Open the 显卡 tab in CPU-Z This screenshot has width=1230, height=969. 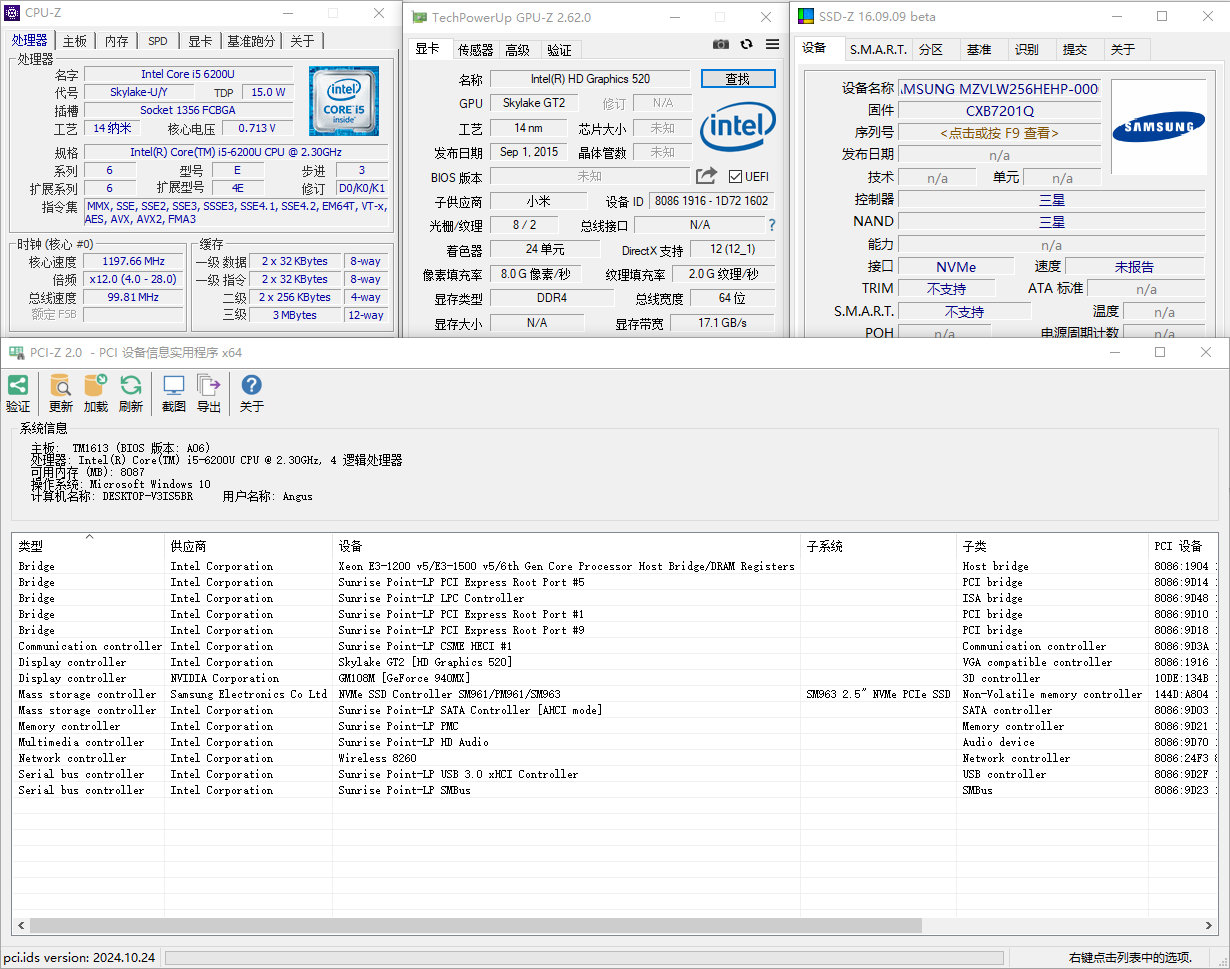point(200,41)
